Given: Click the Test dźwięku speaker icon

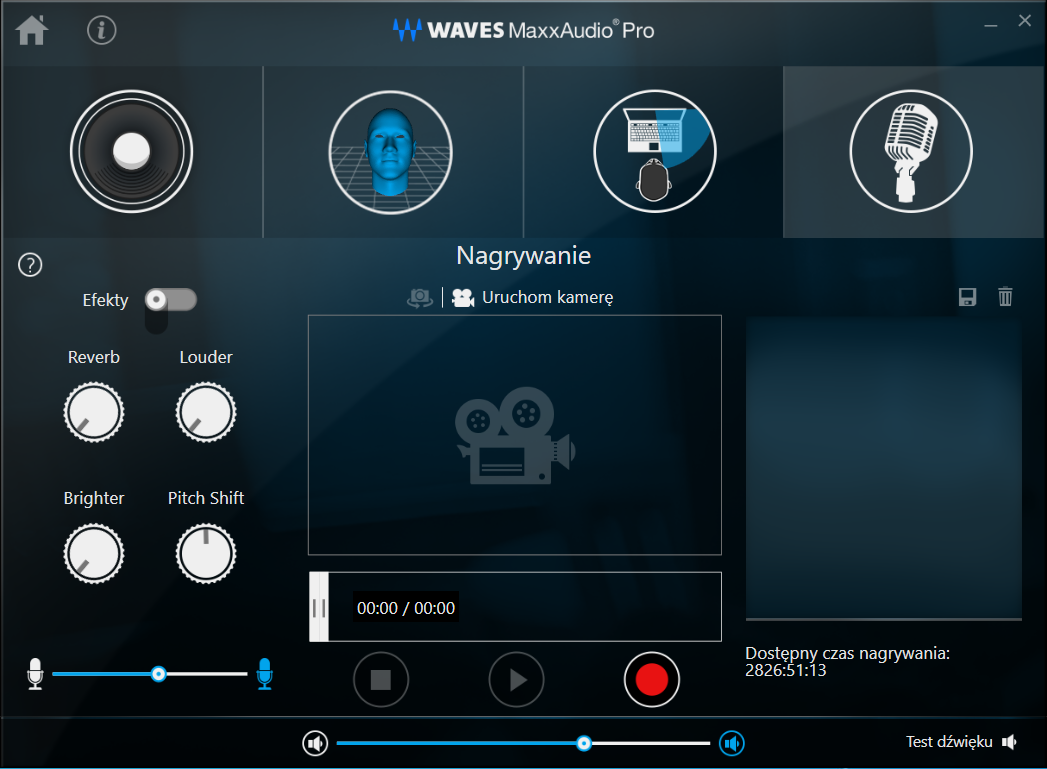Looking at the screenshot, I should click(1010, 742).
